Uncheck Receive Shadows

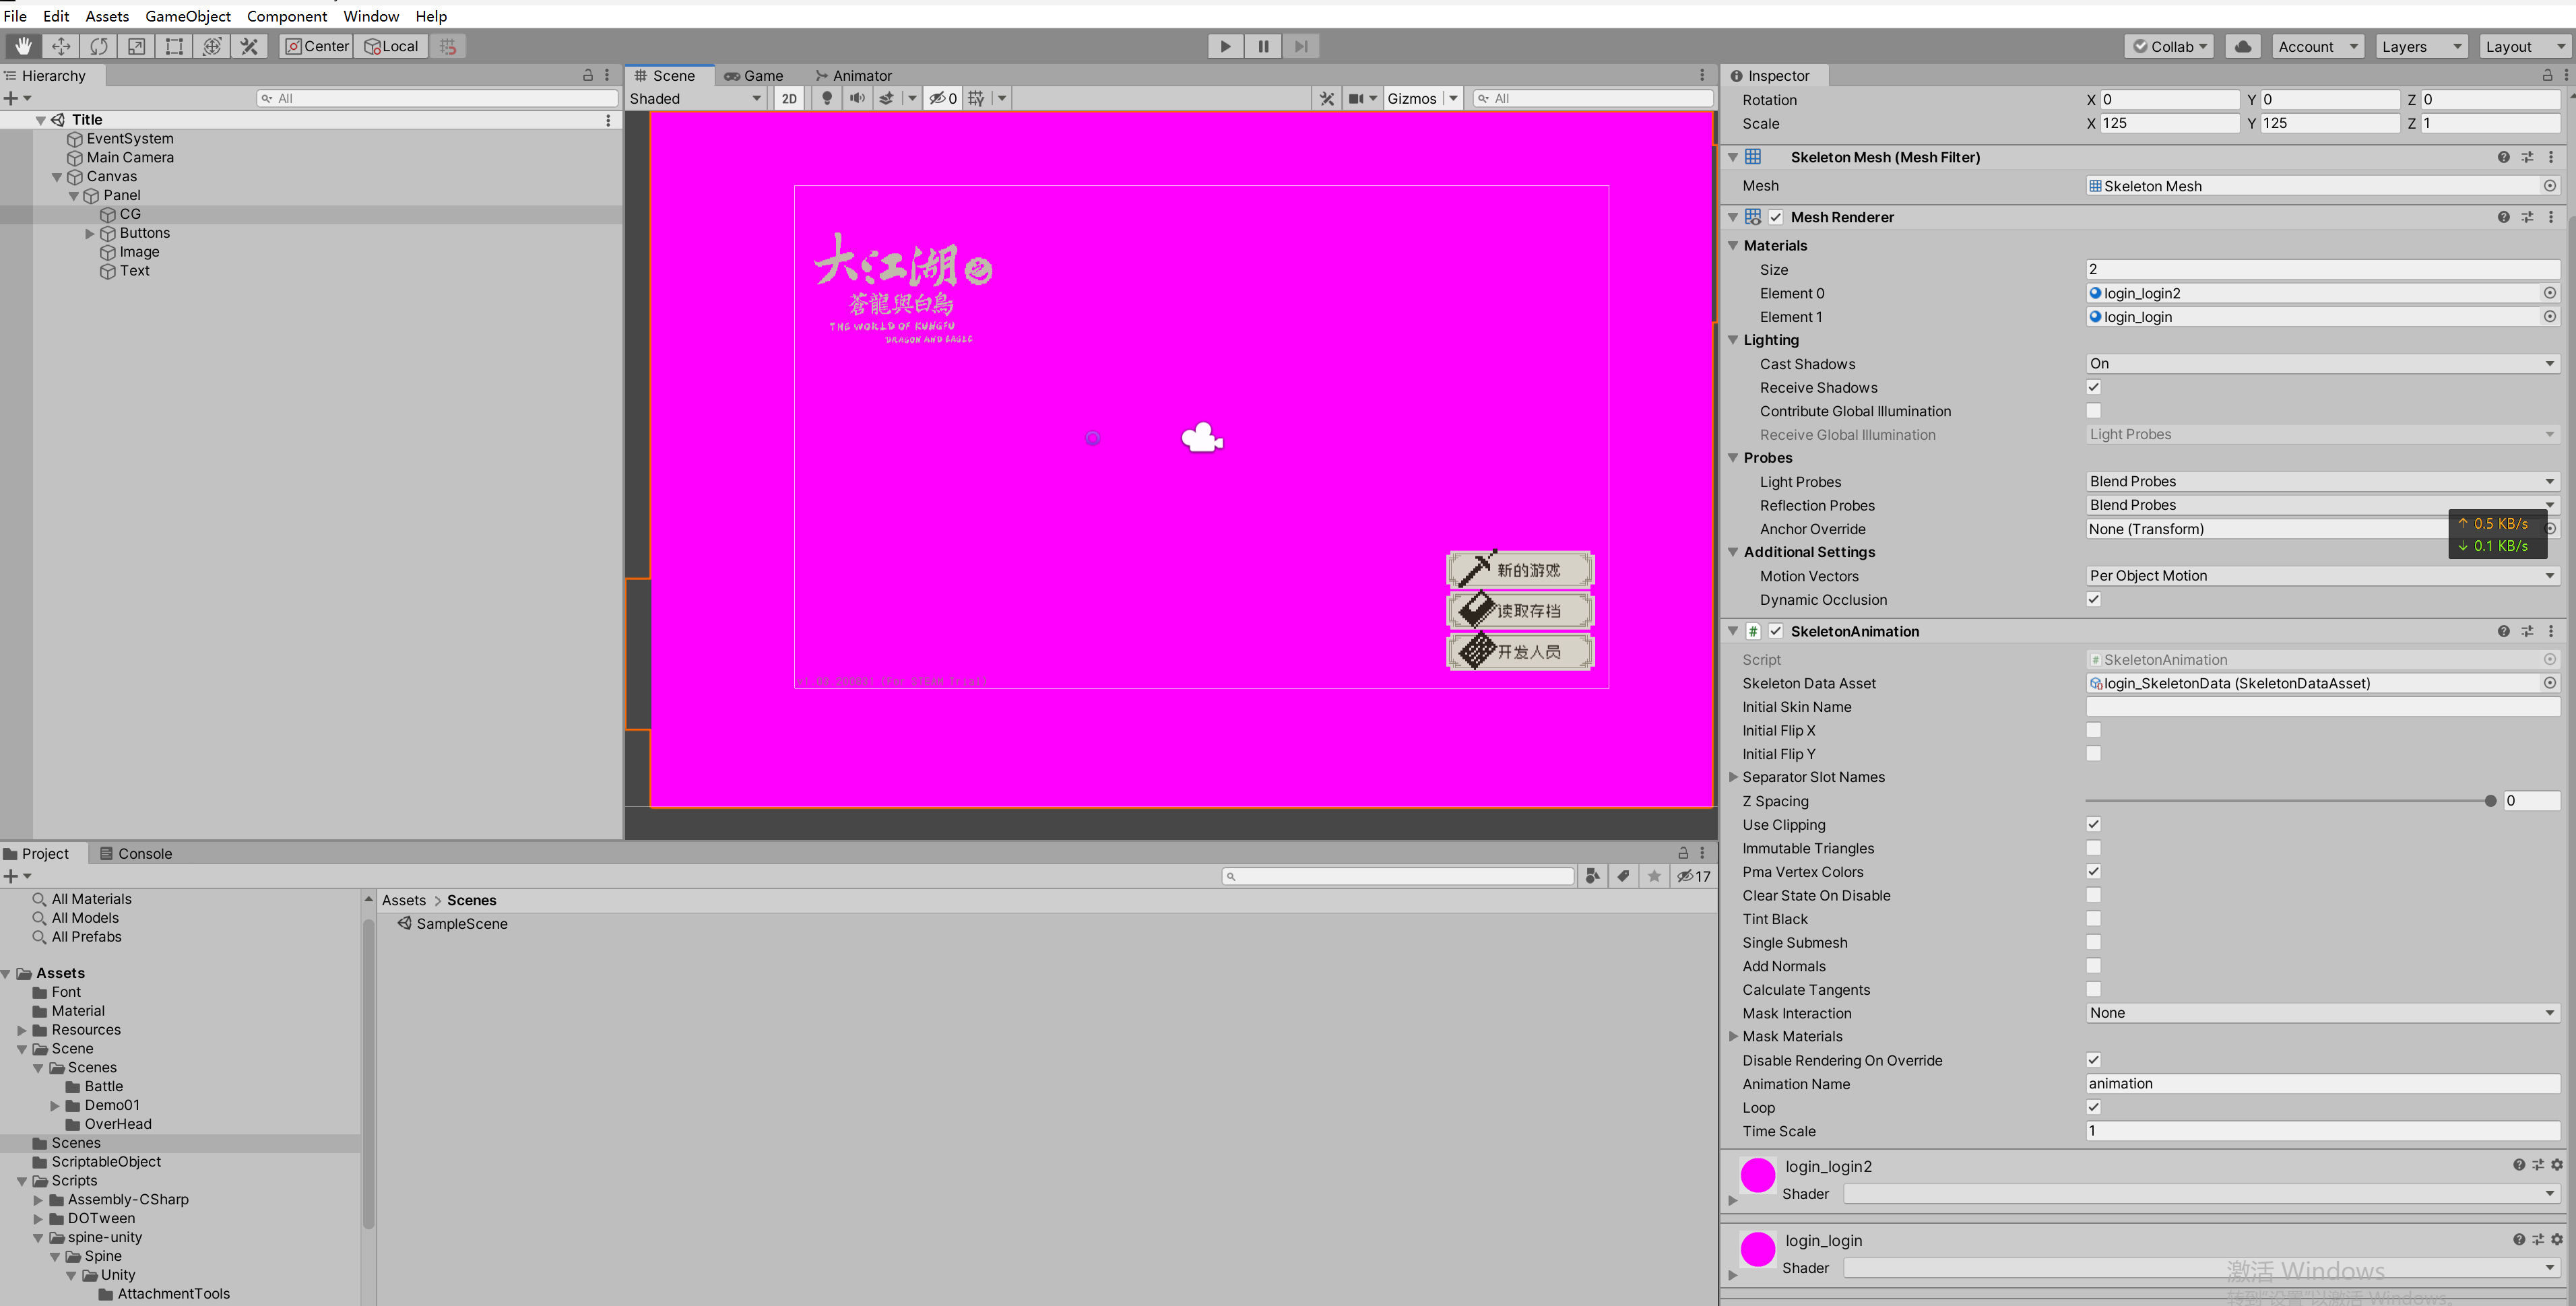(2093, 387)
